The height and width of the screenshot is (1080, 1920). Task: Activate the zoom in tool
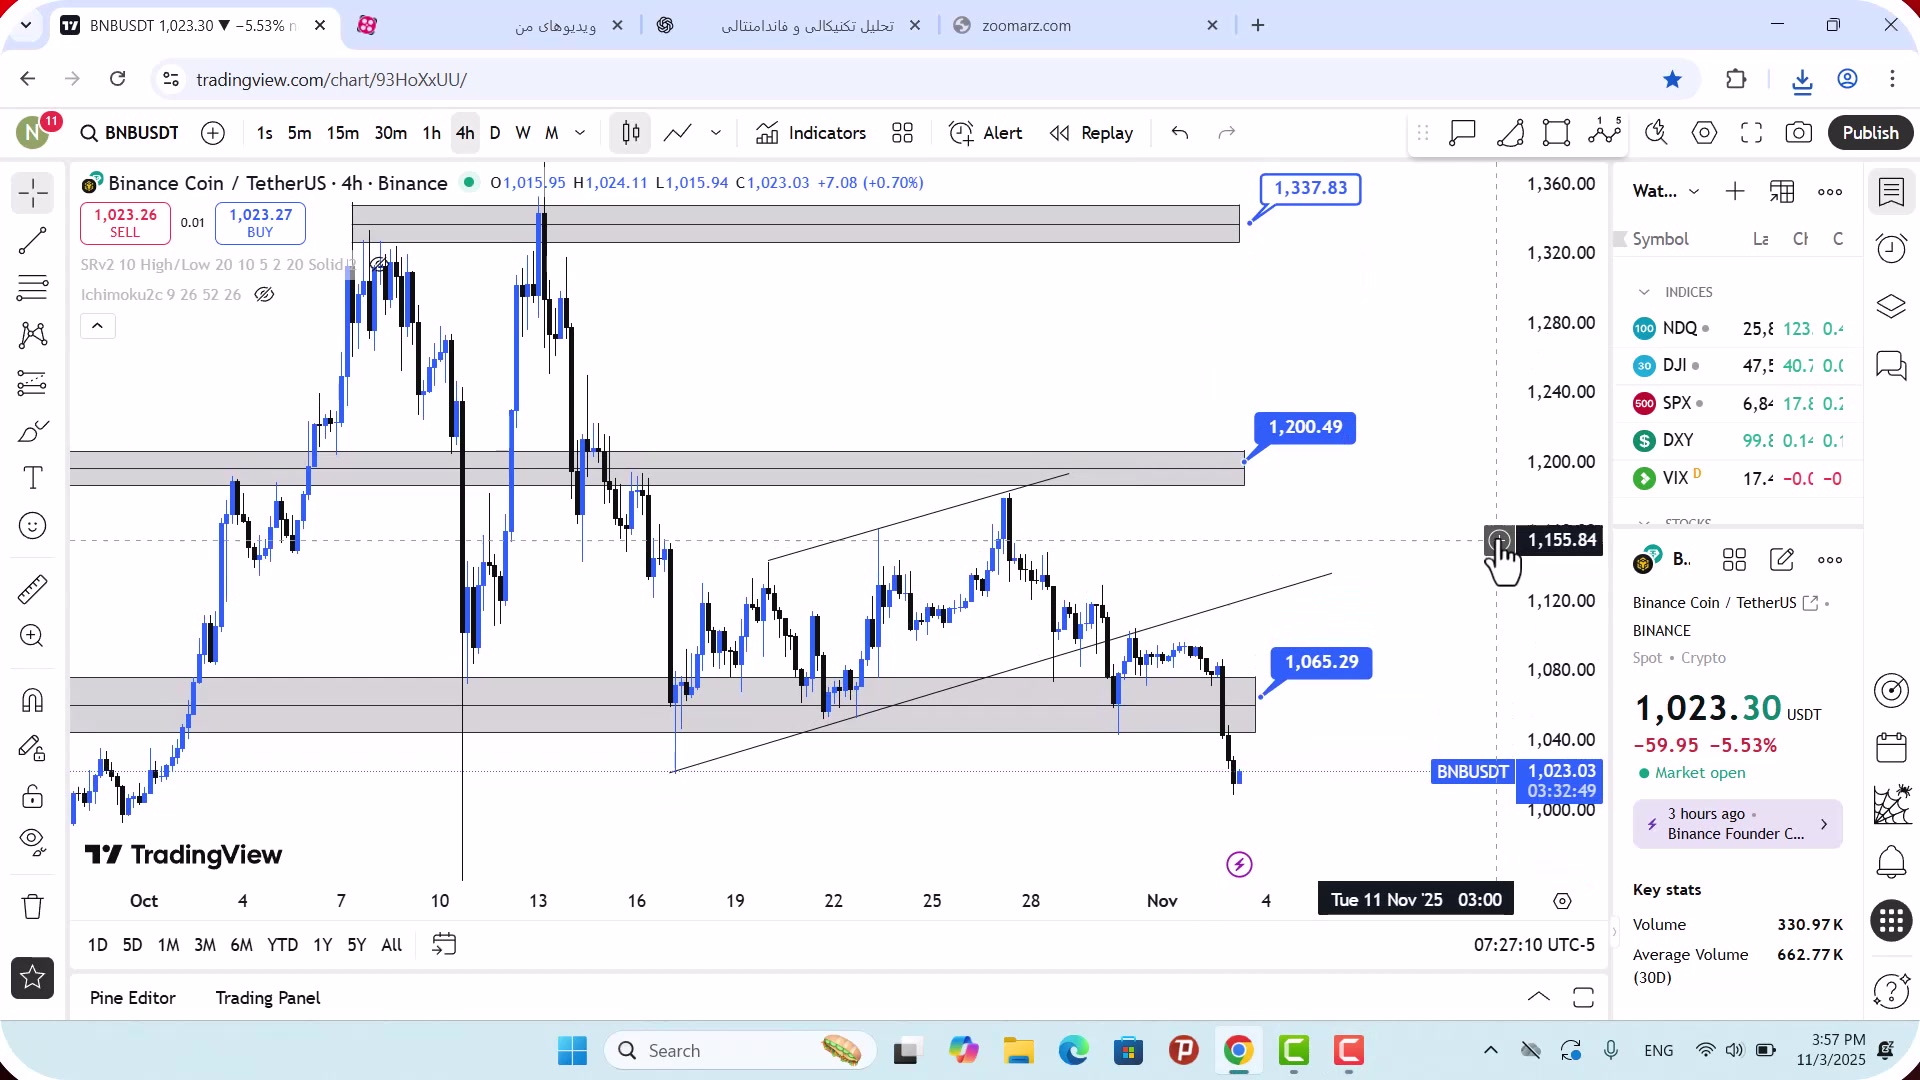click(x=32, y=636)
